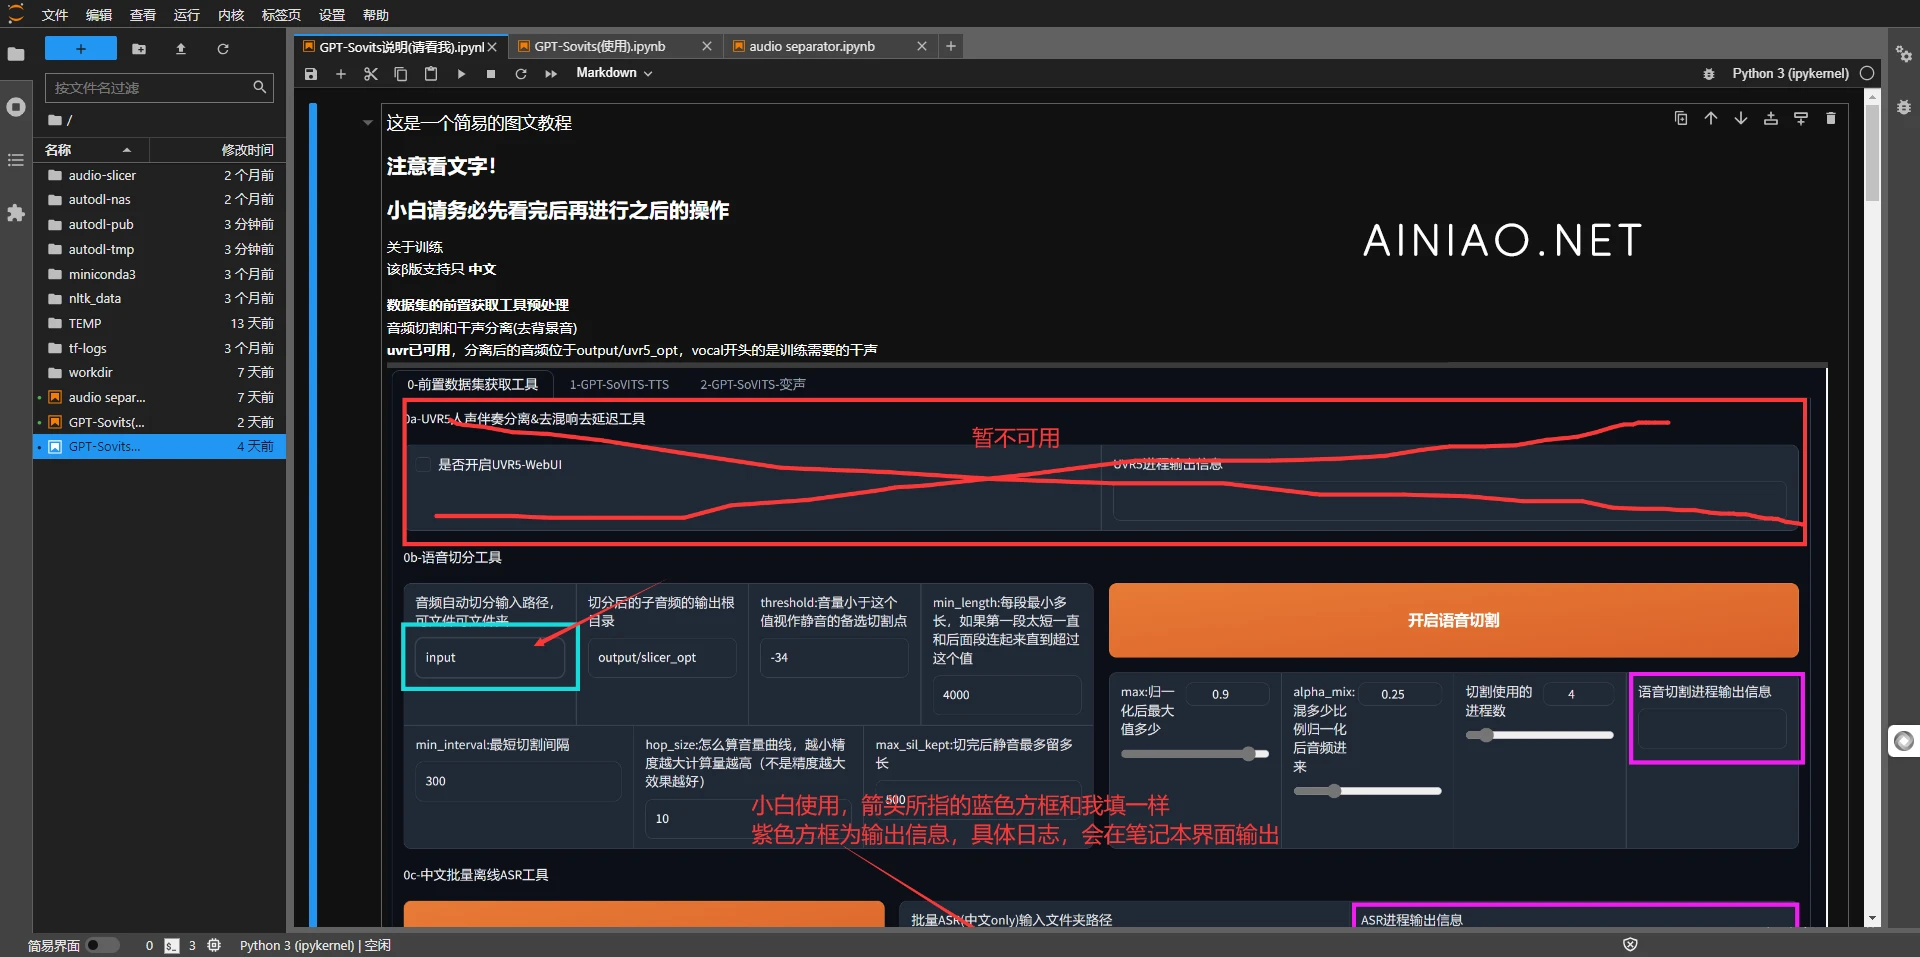The width and height of the screenshot is (1920, 957).
Task: Click the notebook scrollbar down arrow
Action: click(1872, 919)
